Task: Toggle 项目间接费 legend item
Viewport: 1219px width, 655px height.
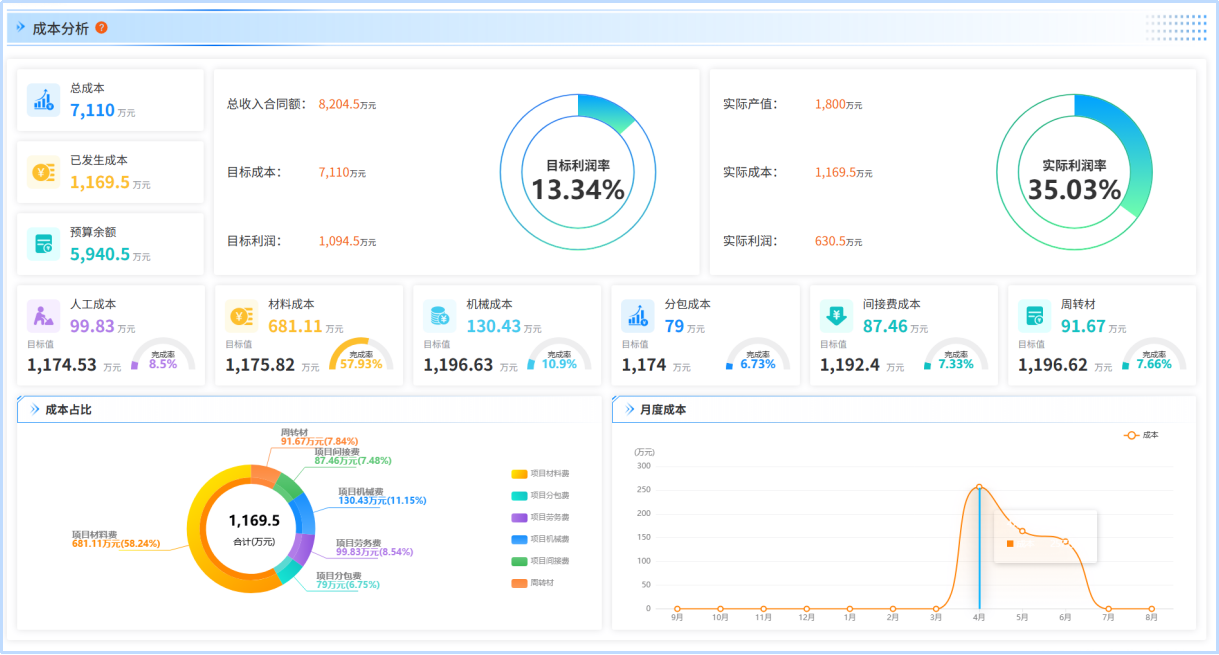Action: pyautogui.click(x=540, y=561)
